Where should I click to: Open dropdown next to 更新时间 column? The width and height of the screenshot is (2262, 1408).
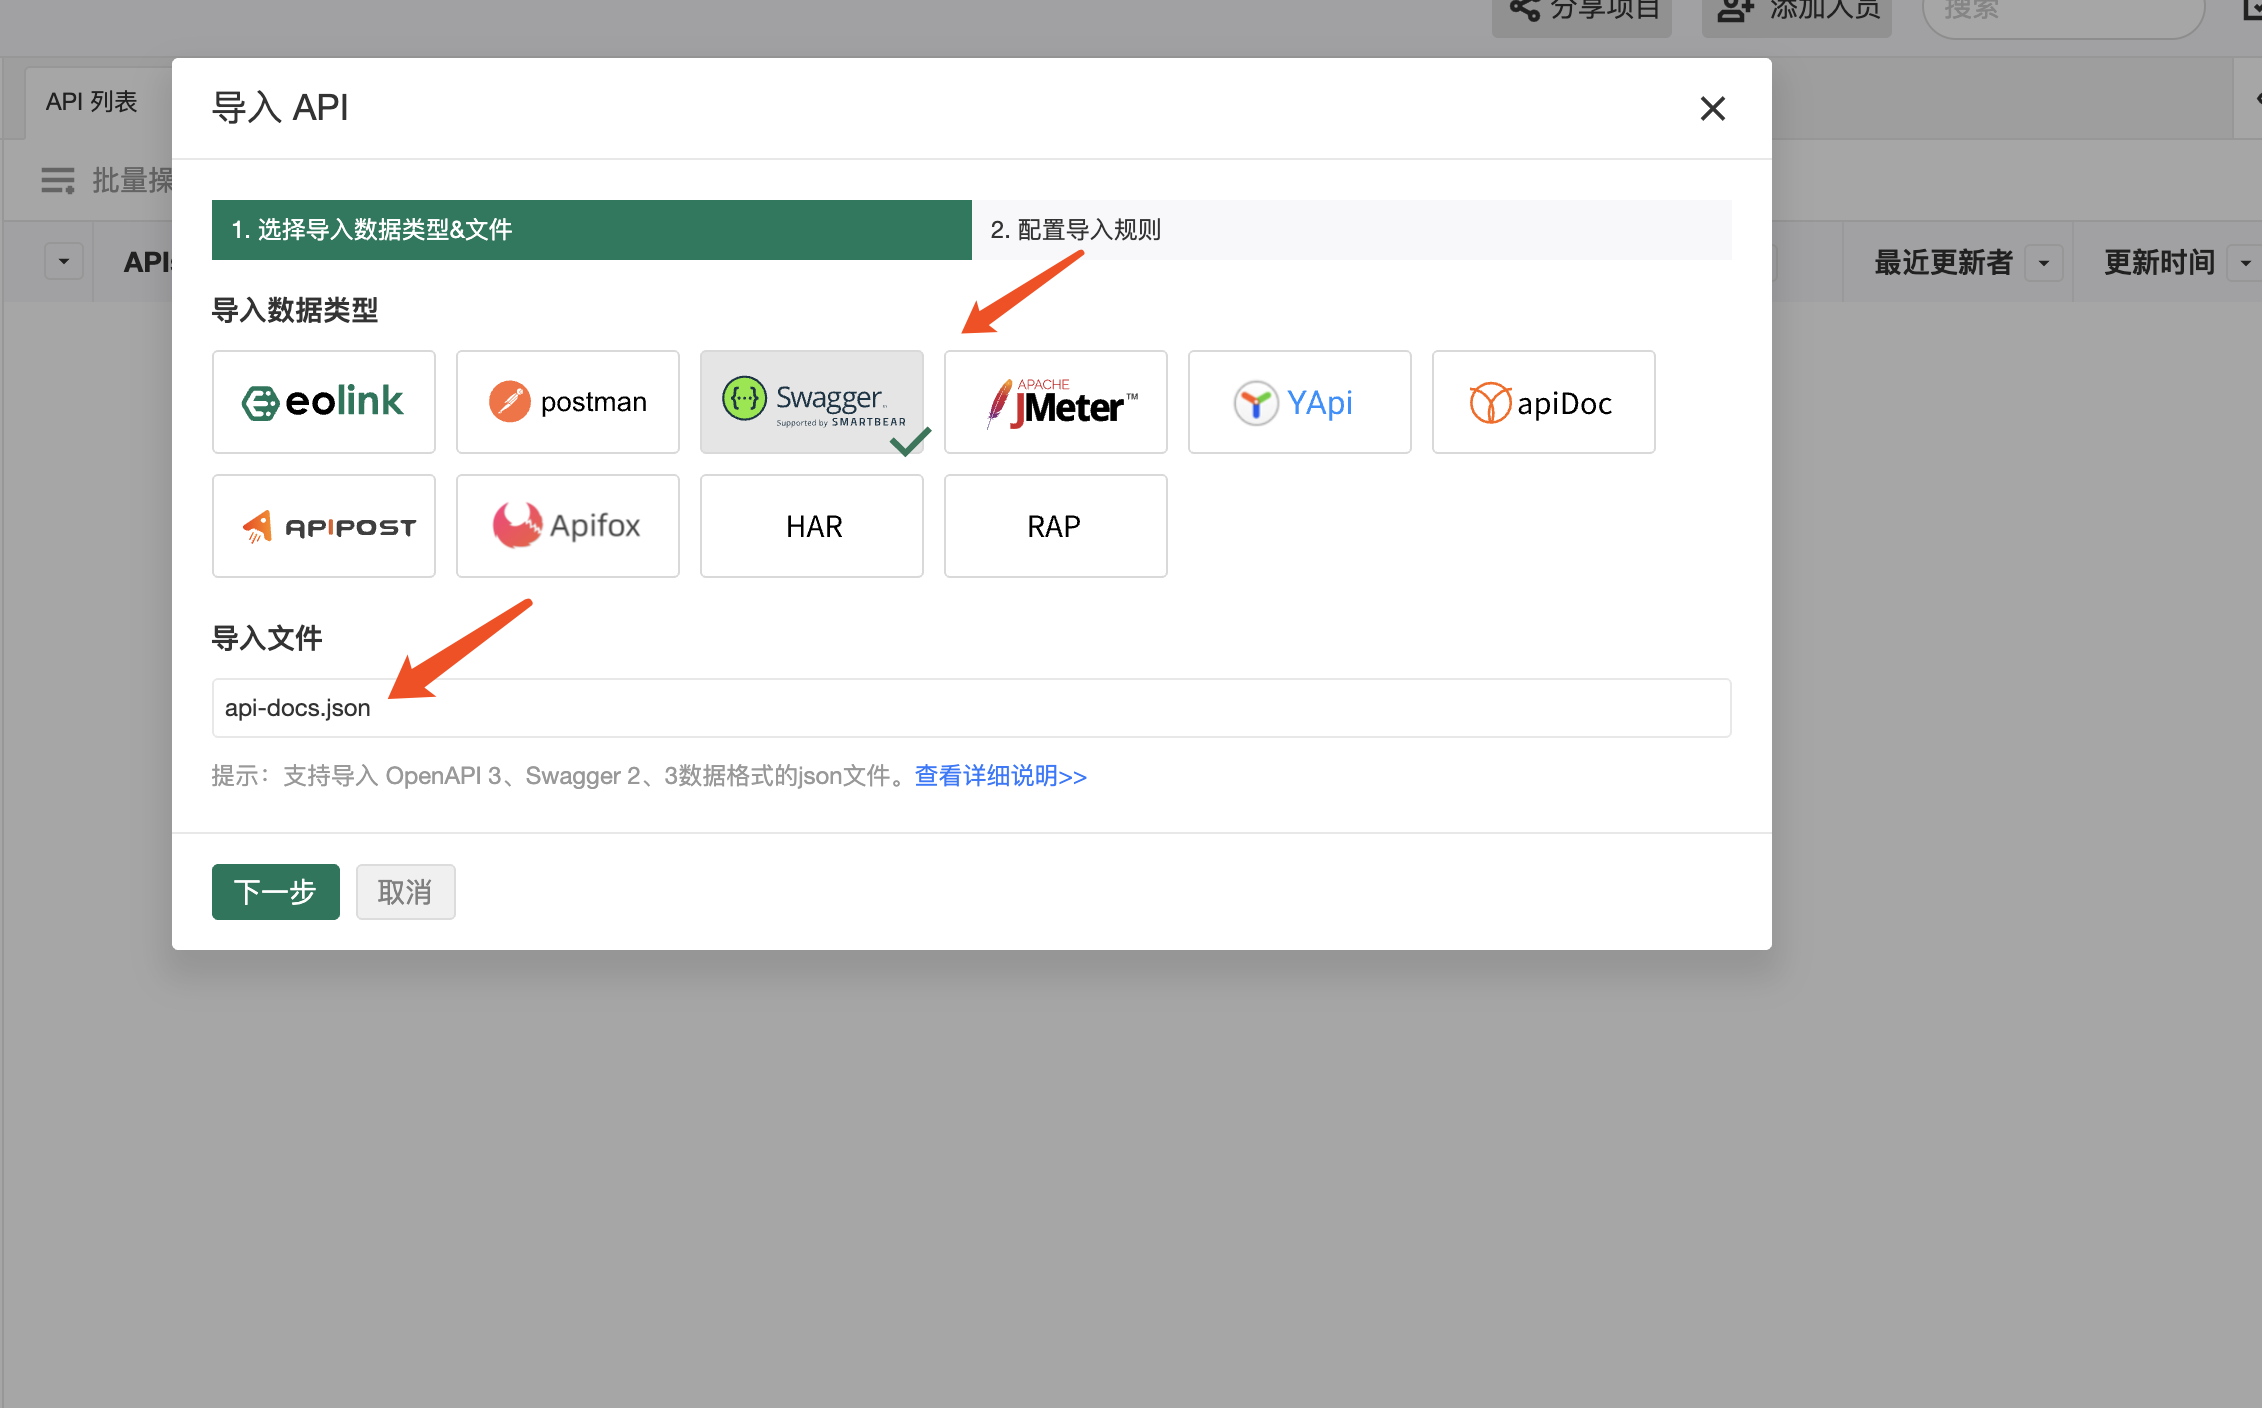(x=2246, y=263)
